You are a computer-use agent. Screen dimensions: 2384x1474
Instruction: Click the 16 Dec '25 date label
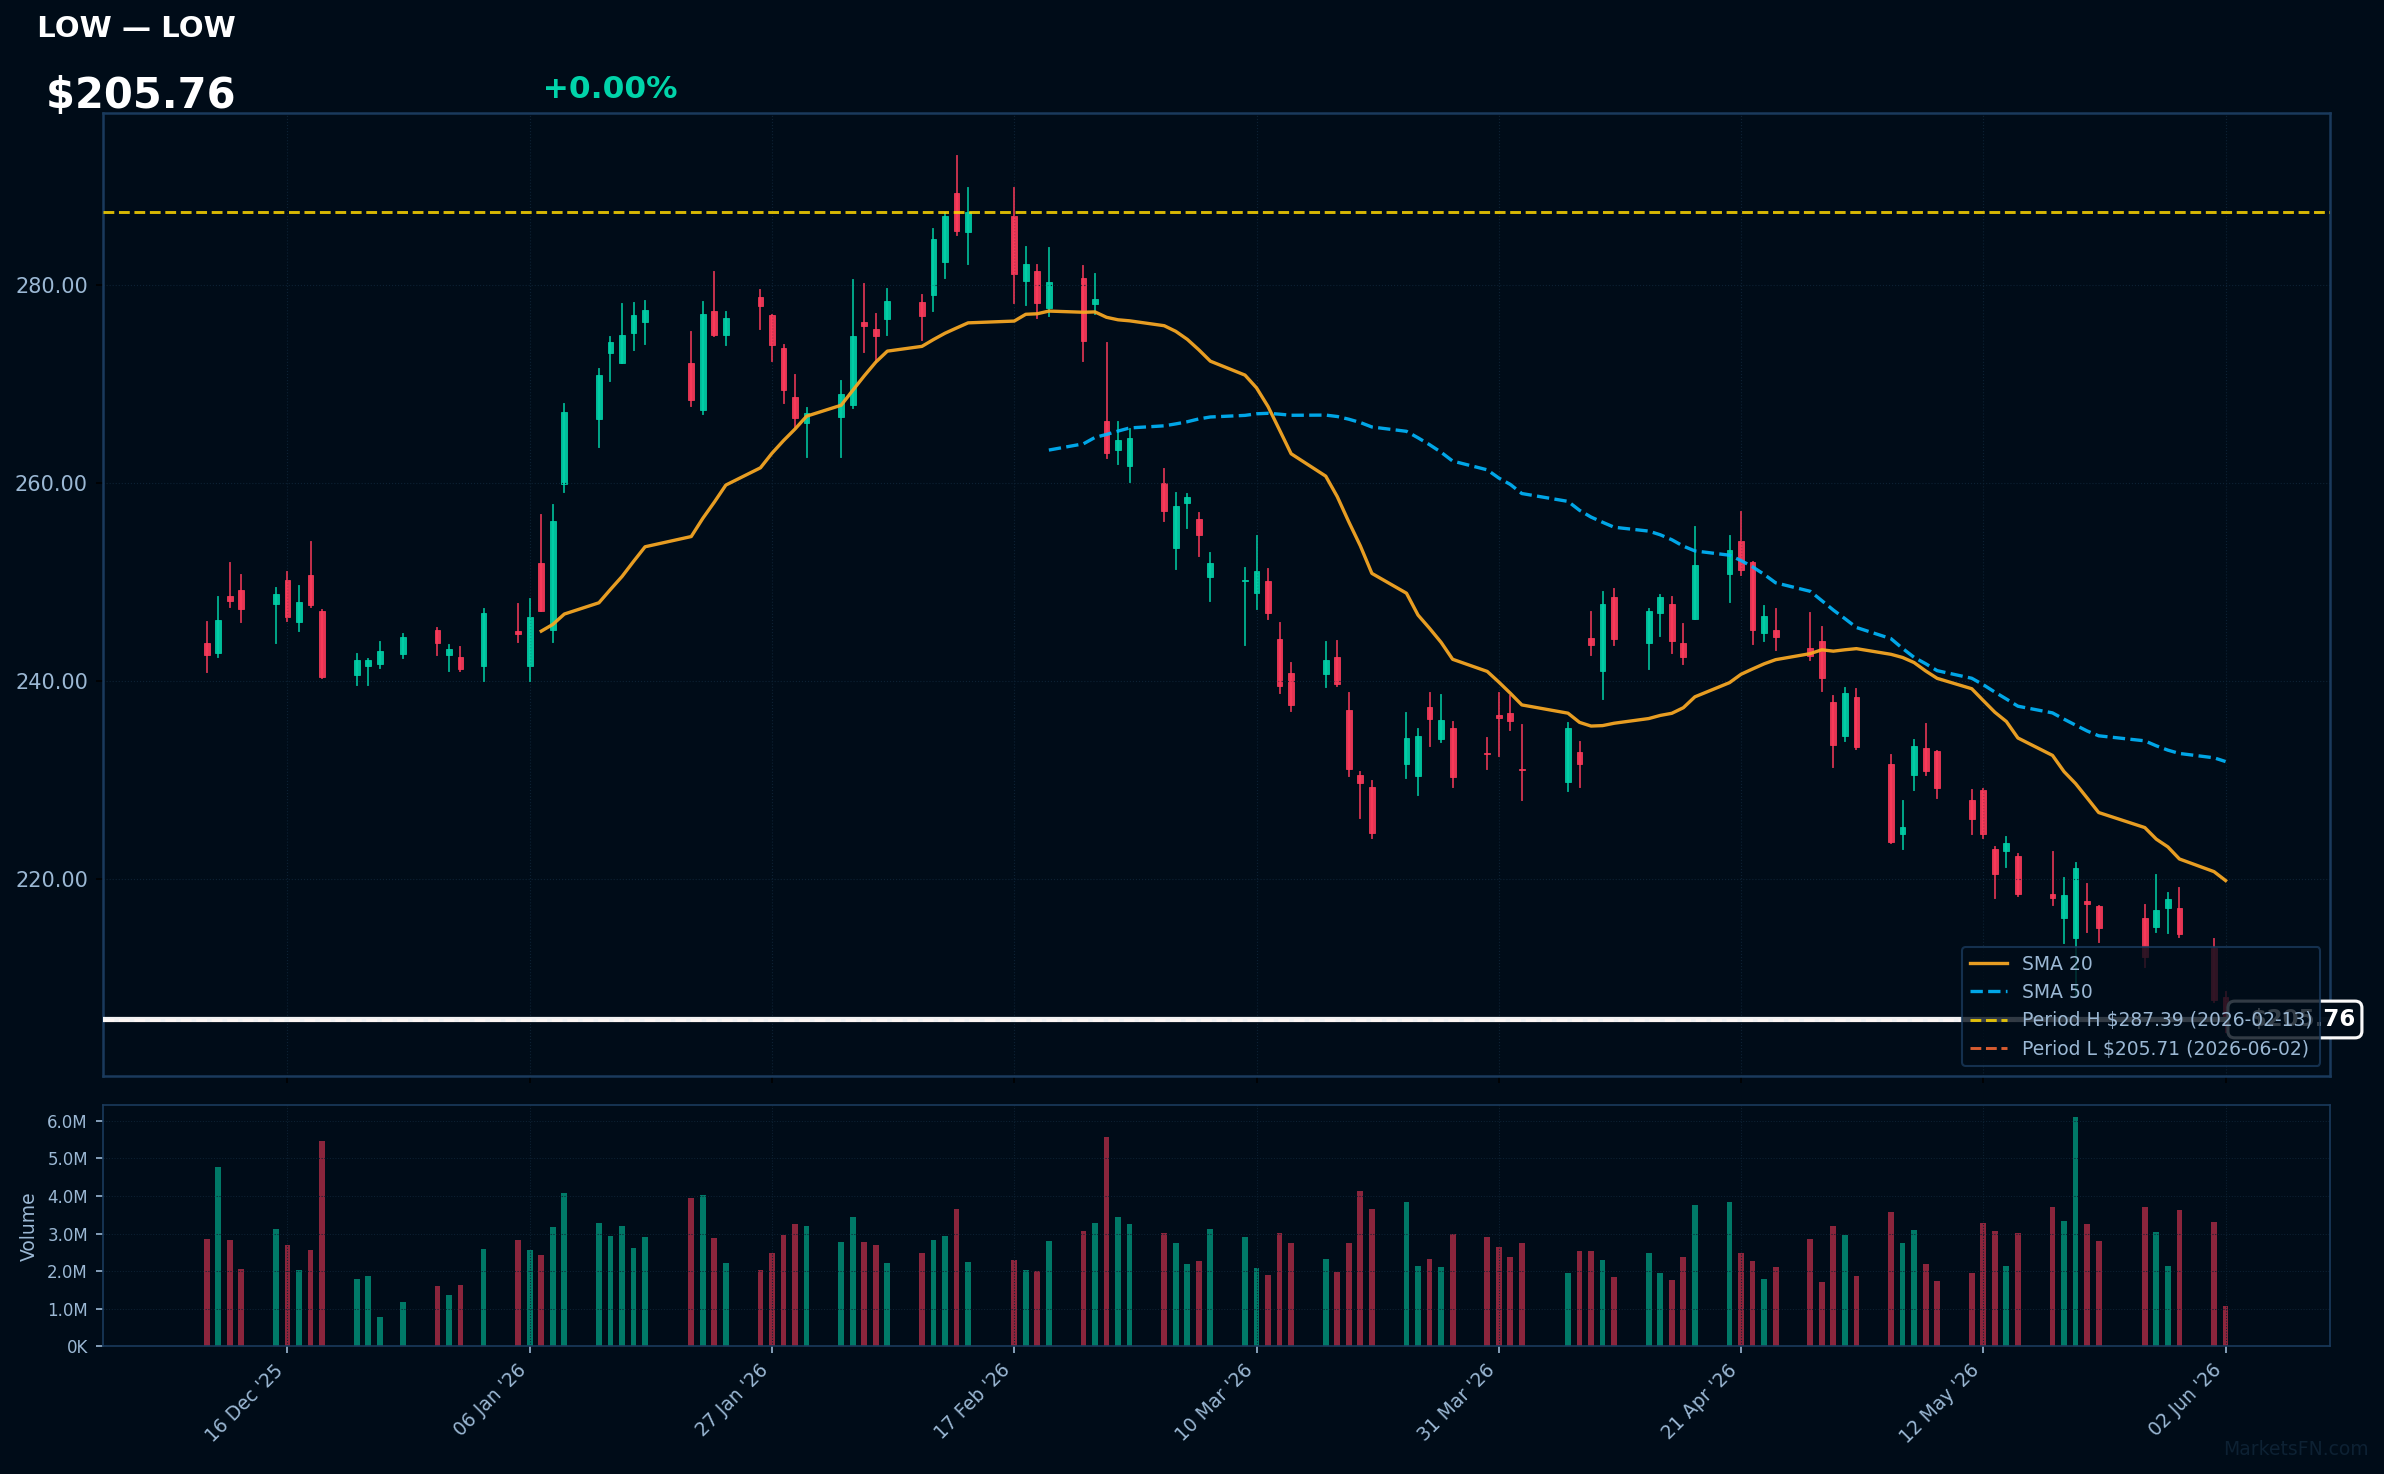click(244, 1402)
